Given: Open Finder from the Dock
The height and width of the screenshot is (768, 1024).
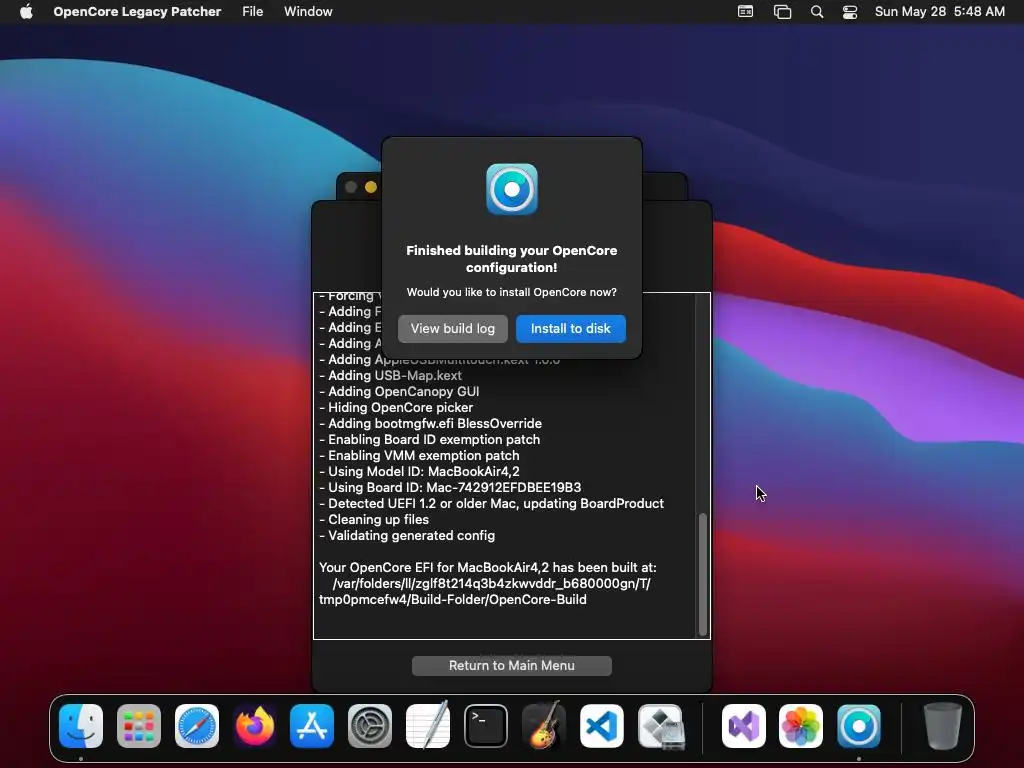Looking at the screenshot, I should 81,726.
